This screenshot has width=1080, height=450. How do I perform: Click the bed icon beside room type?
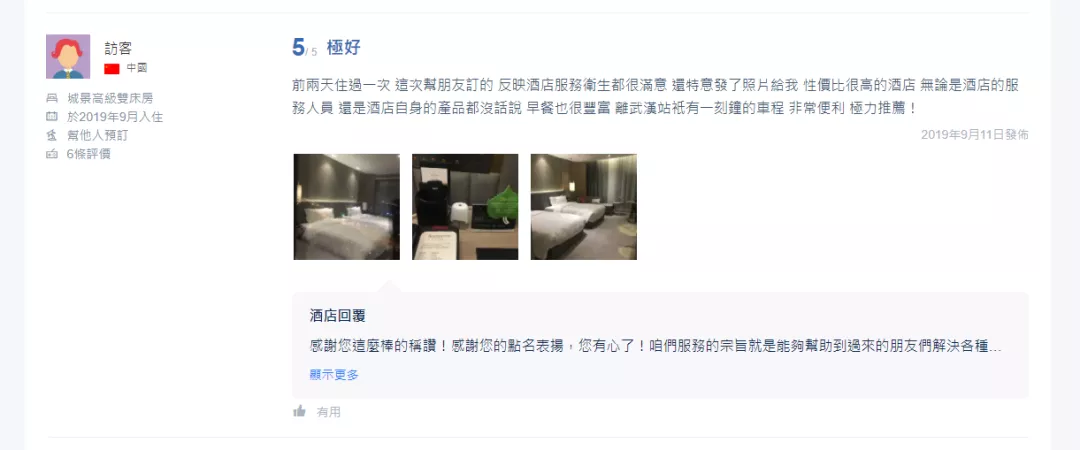coord(52,99)
